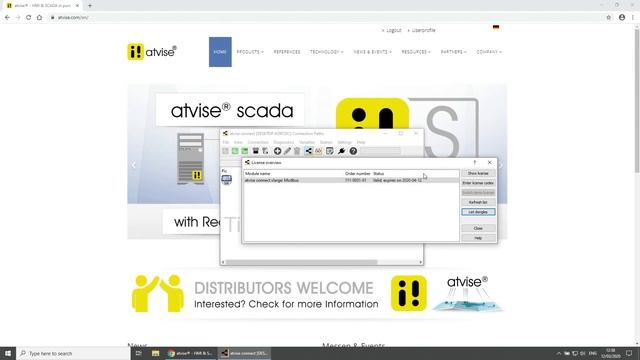This screenshot has height=360, width=640.
Task: Click the trash delete icon in atvise connect toolbar
Action: pos(297,151)
